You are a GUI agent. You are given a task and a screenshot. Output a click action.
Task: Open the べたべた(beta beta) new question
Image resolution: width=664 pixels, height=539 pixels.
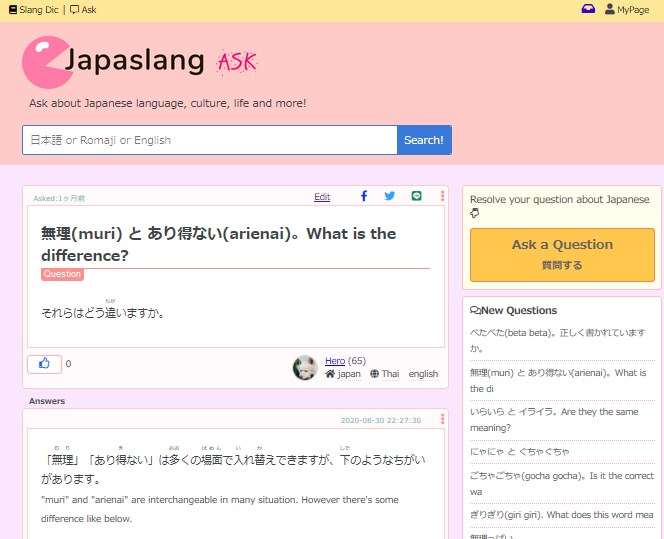(557, 340)
